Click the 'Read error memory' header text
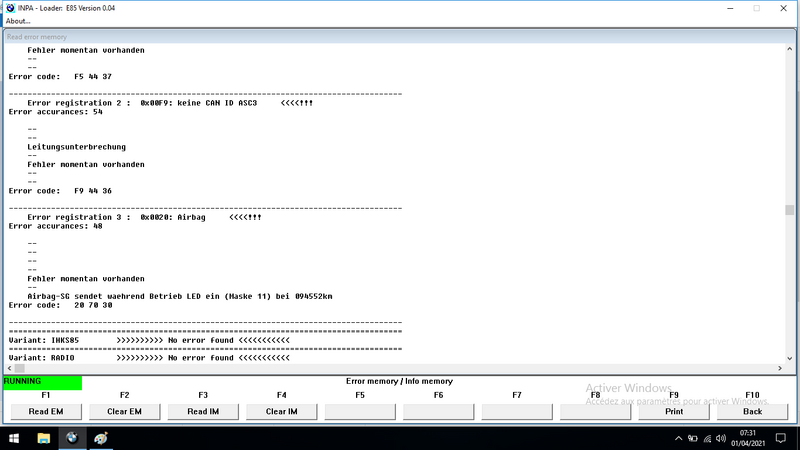This screenshot has width=800, height=450. (x=37, y=37)
